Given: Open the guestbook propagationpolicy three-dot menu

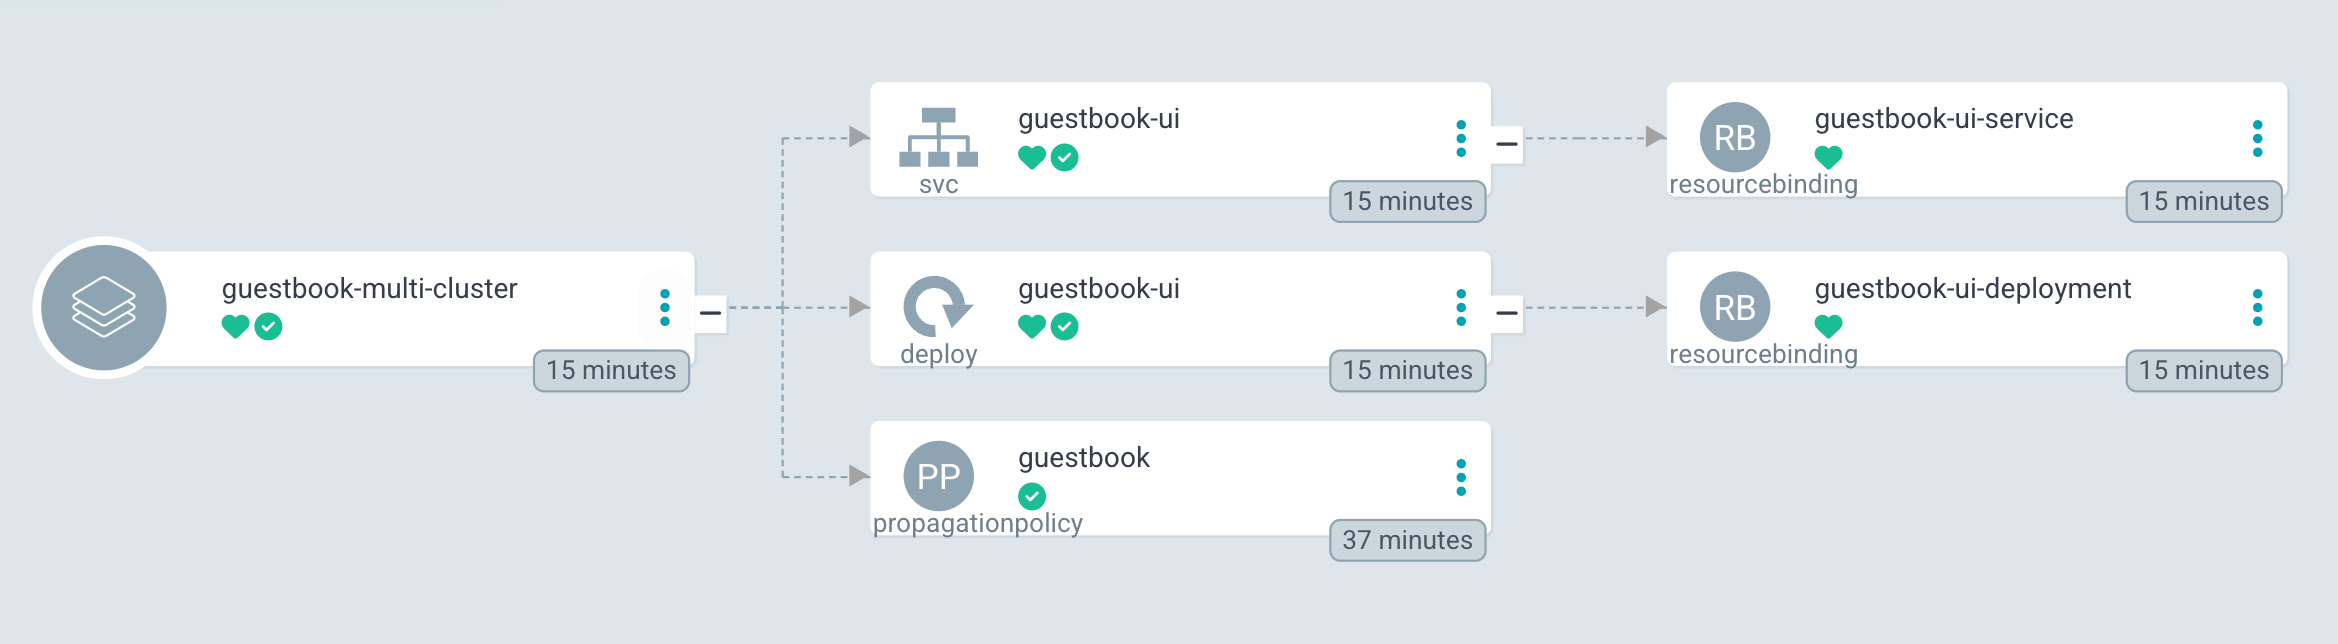Looking at the screenshot, I should click(x=1461, y=477).
